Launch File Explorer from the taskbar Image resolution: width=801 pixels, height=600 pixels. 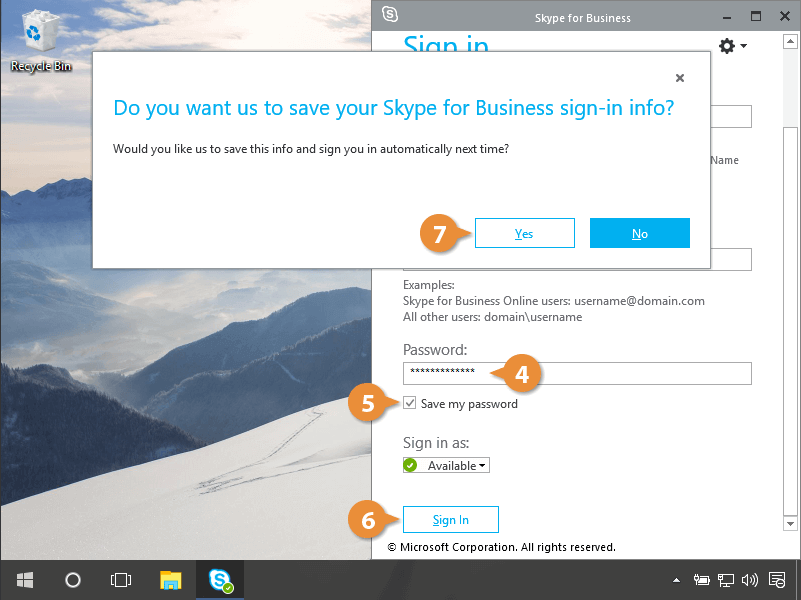click(171, 580)
